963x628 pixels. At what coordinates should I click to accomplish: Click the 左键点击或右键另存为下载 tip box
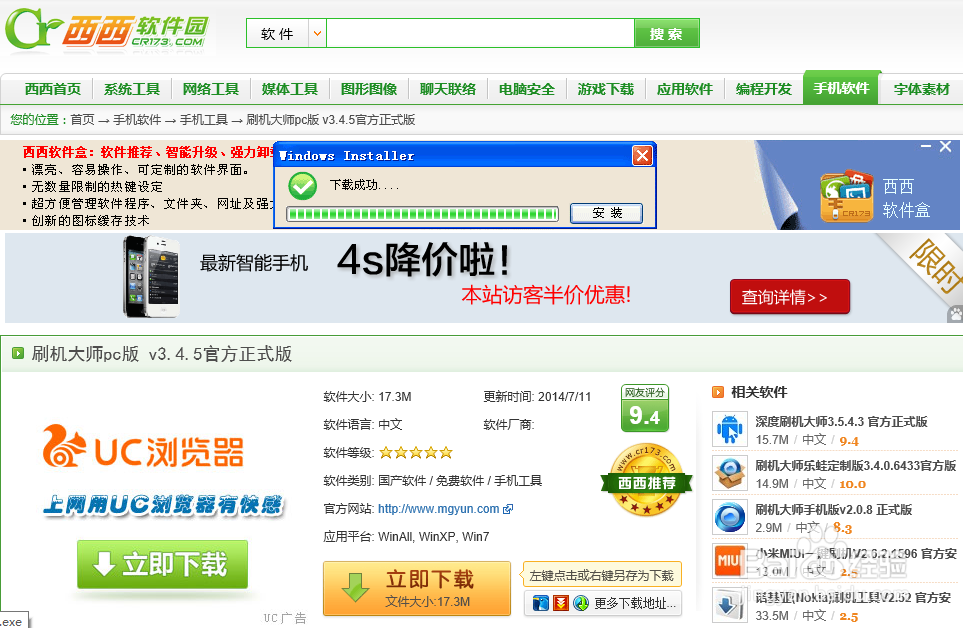coord(602,575)
